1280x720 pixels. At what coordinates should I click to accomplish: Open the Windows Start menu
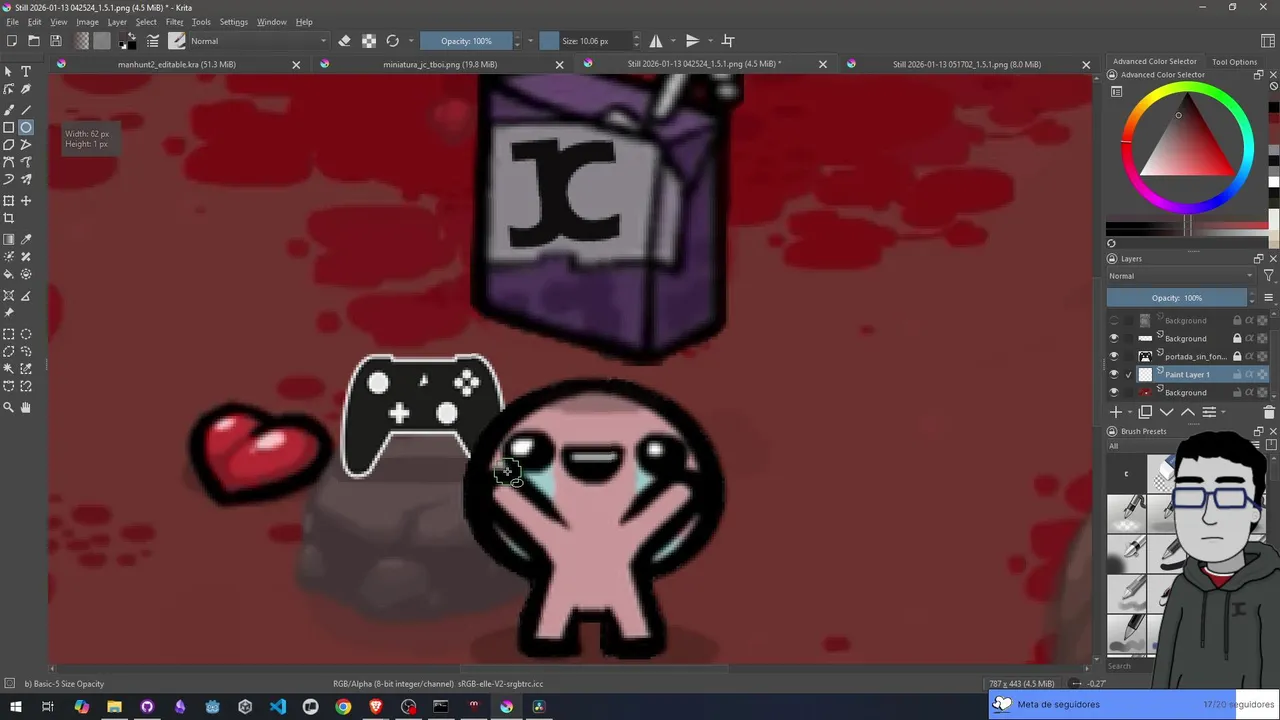point(15,707)
